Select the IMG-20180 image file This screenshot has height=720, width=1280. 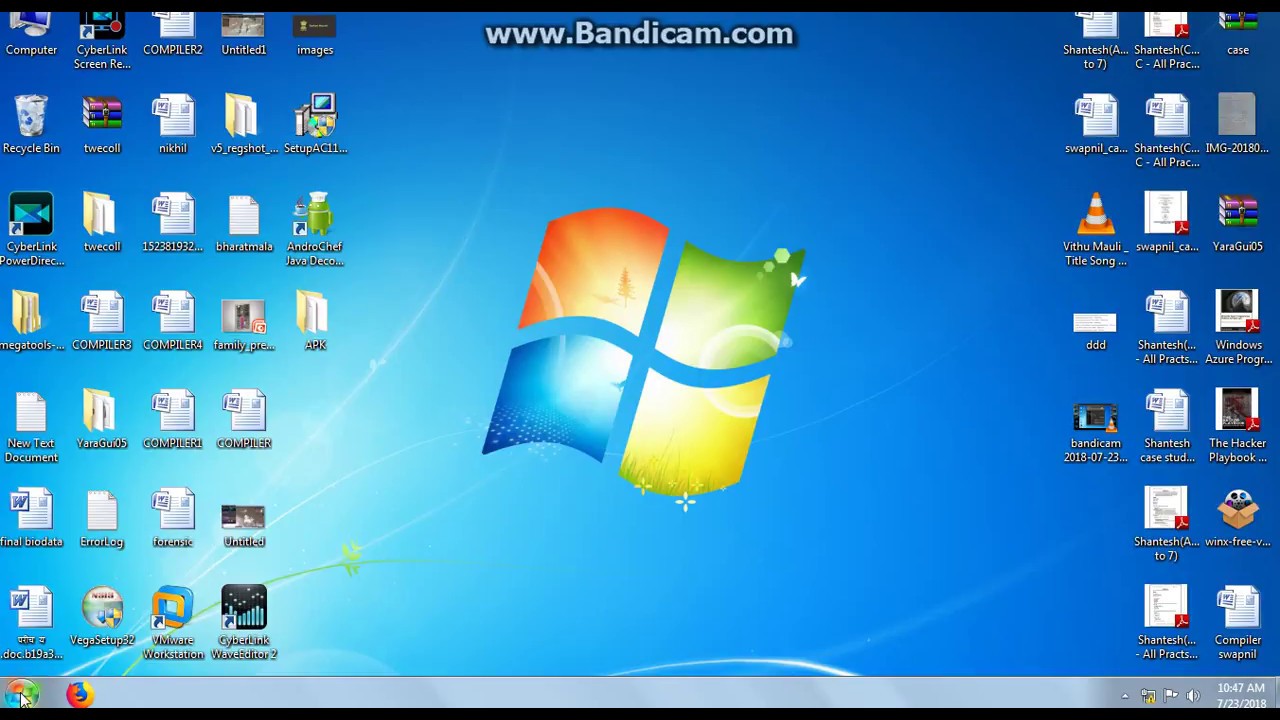pos(1238,124)
